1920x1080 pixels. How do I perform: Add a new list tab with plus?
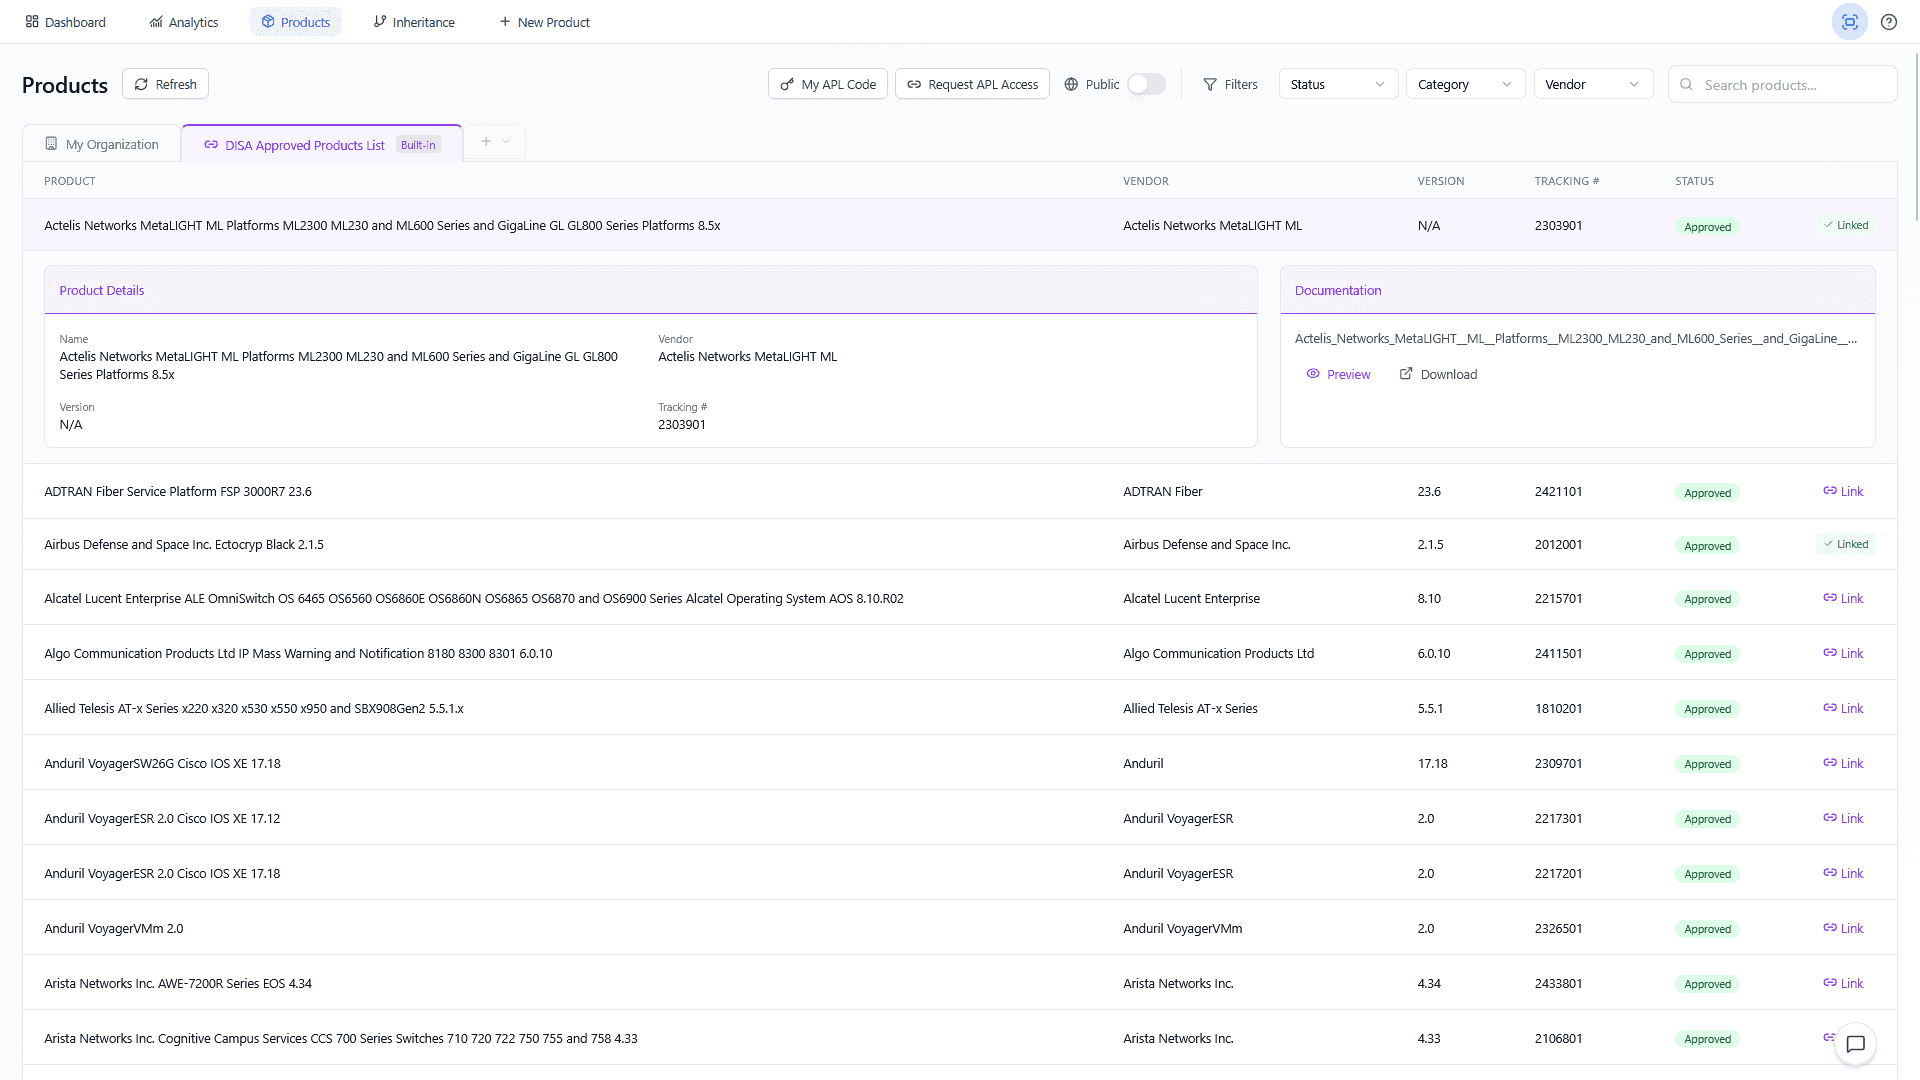[x=486, y=142]
